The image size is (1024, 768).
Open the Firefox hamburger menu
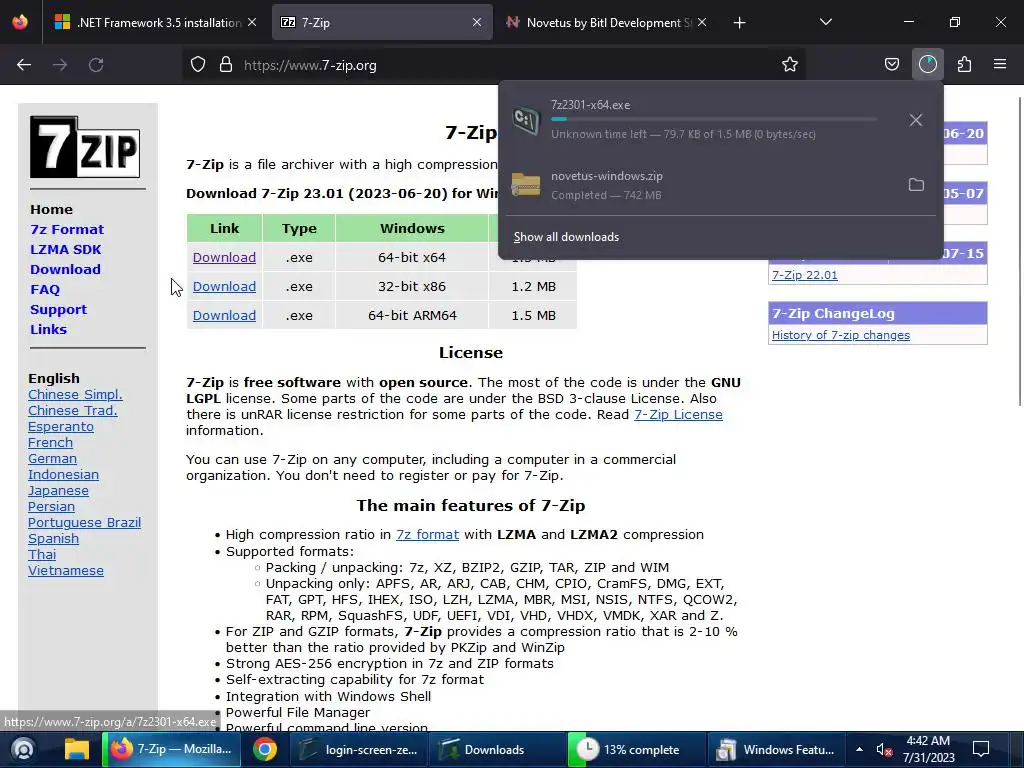coord(999,65)
